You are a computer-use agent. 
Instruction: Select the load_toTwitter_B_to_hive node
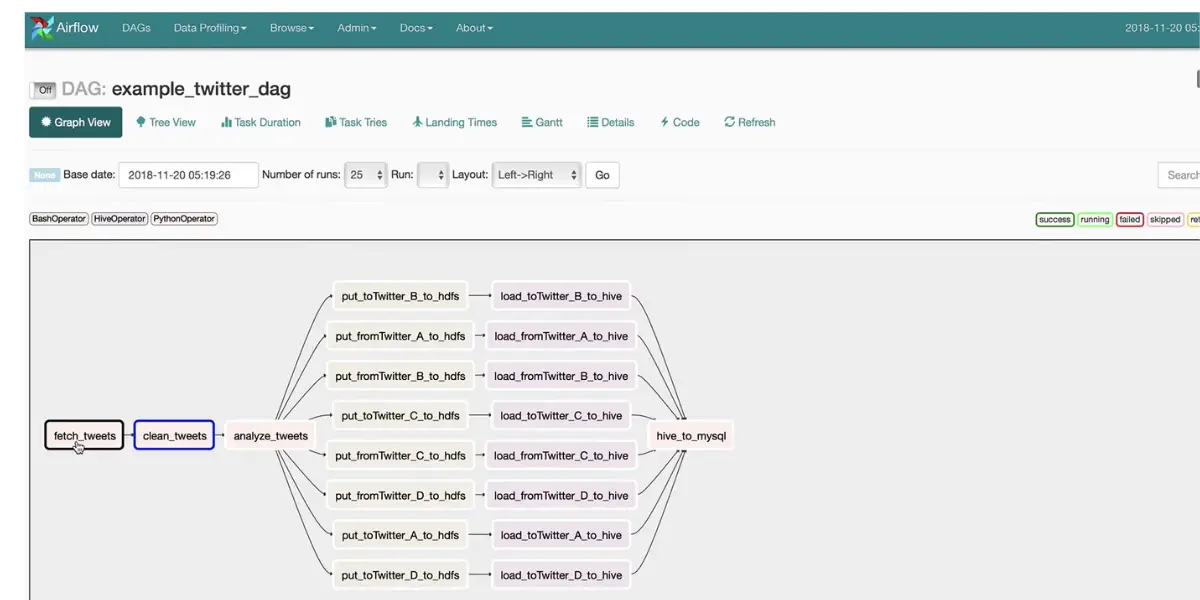pos(561,296)
